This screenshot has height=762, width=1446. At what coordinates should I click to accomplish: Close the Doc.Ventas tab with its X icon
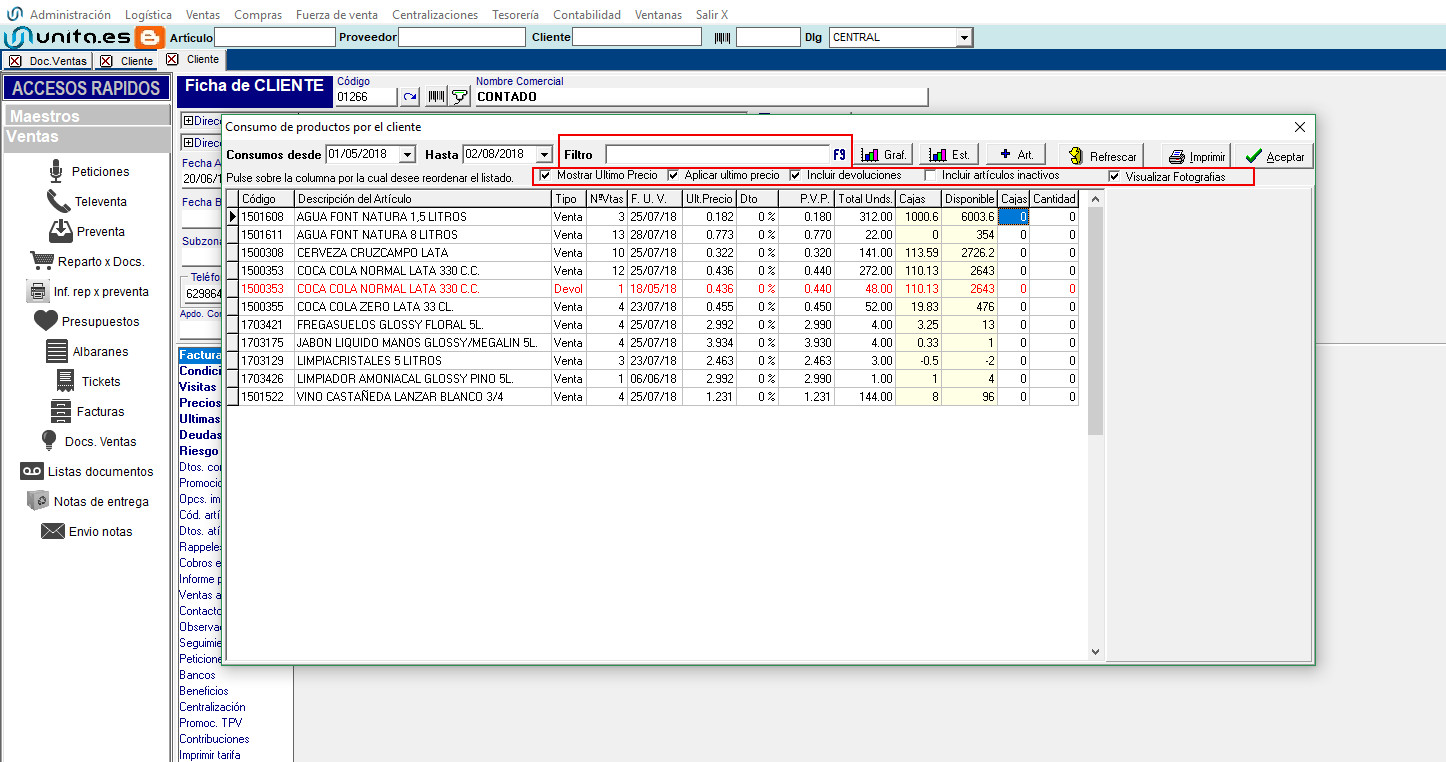pyautogui.click(x=17, y=61)
